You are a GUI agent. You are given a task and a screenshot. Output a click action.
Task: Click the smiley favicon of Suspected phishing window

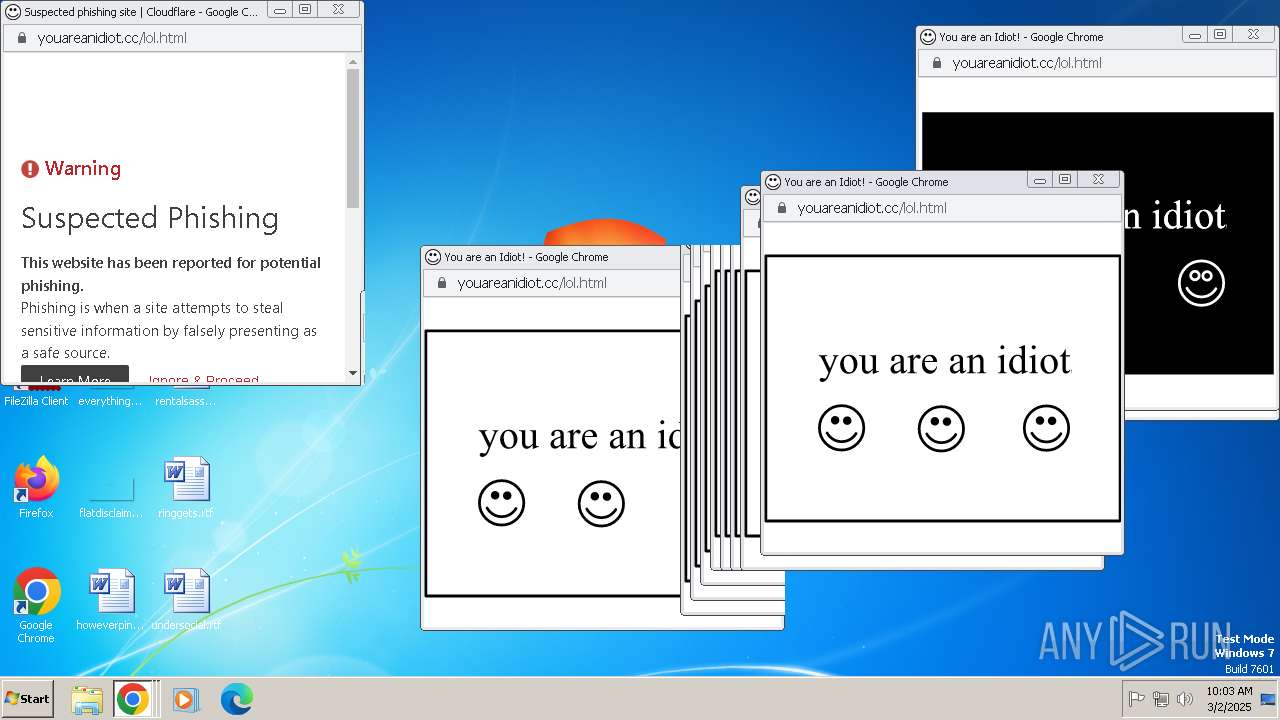(13, 11)
